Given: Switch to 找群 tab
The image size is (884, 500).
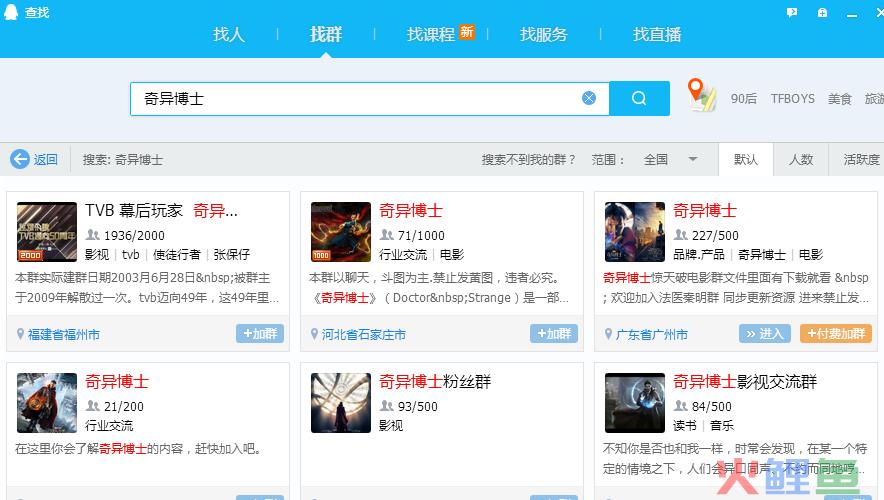Looking at the screenshot, I should [x=326, y=34].
